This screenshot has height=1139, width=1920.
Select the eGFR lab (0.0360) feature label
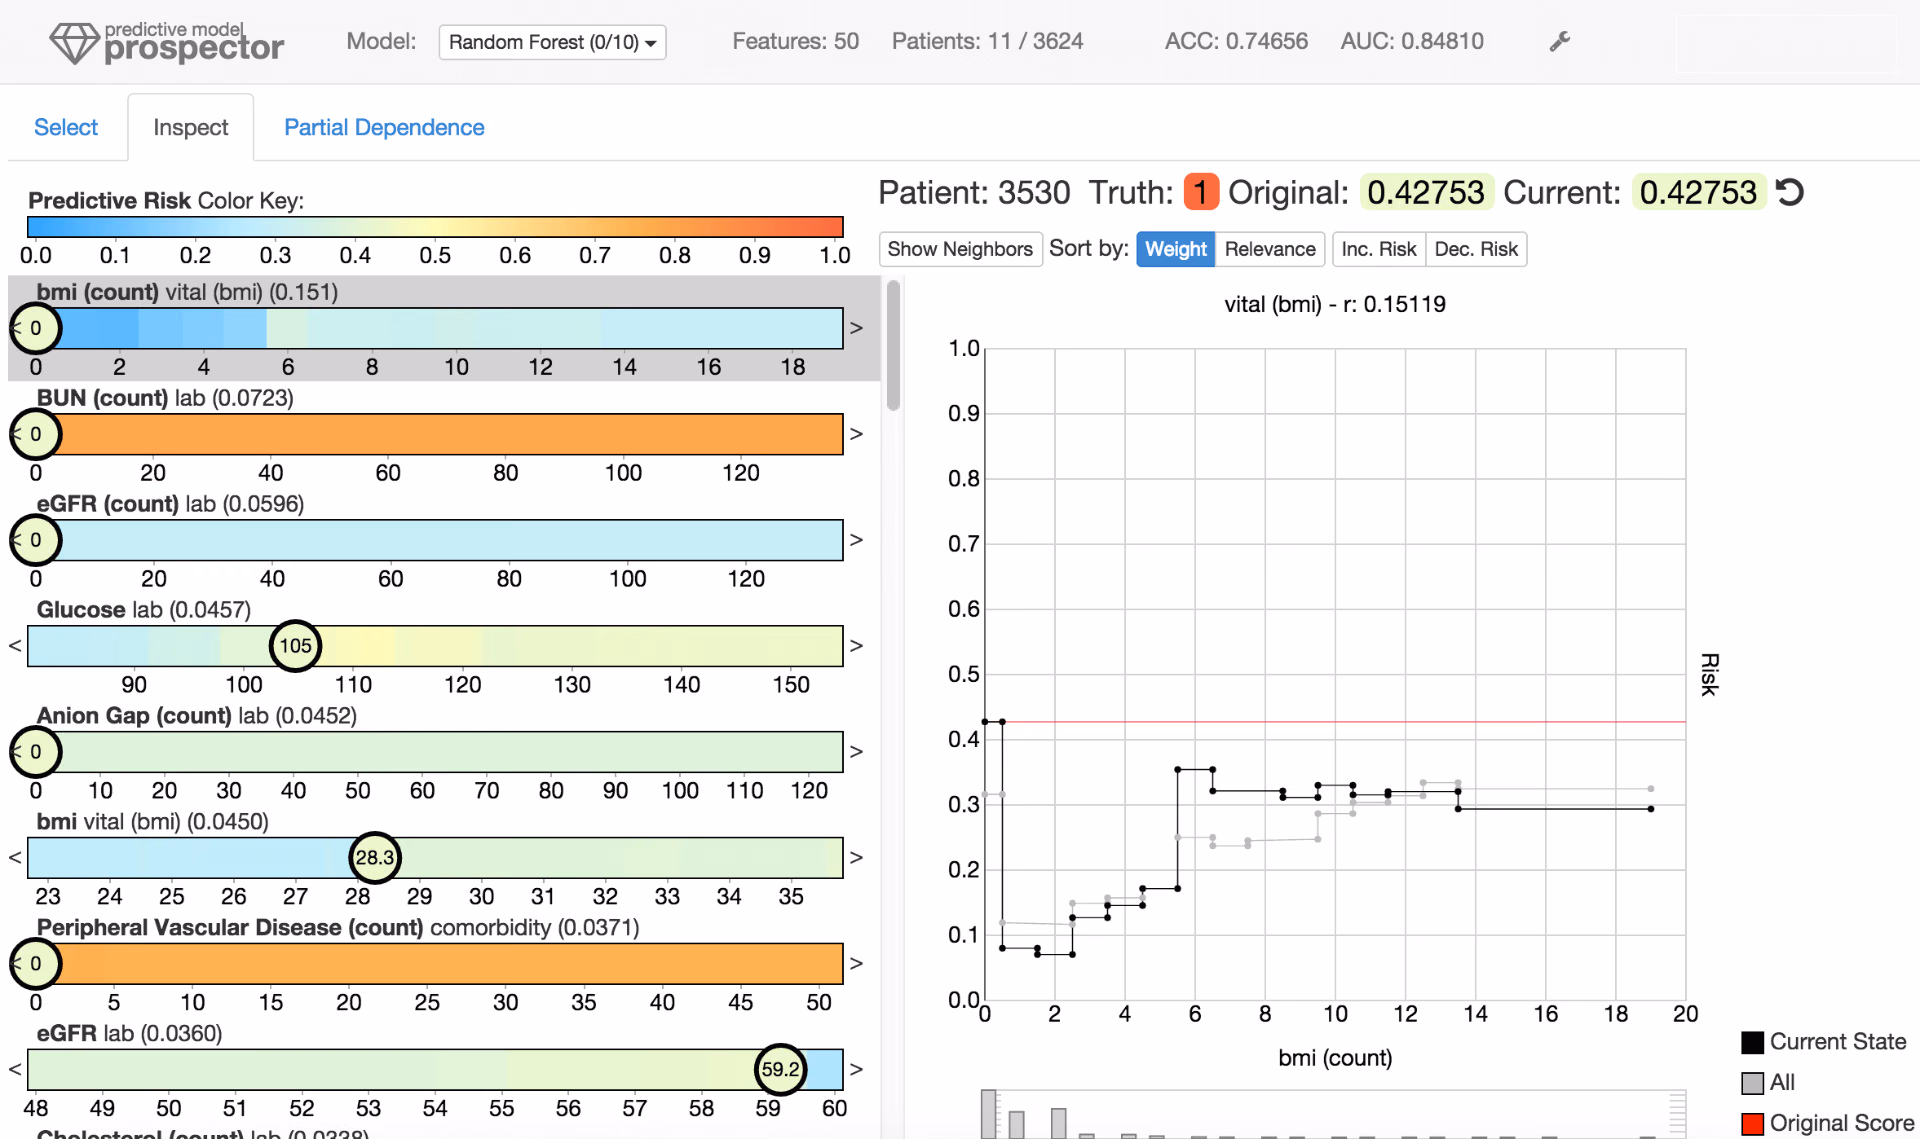tap(129, 1034)
